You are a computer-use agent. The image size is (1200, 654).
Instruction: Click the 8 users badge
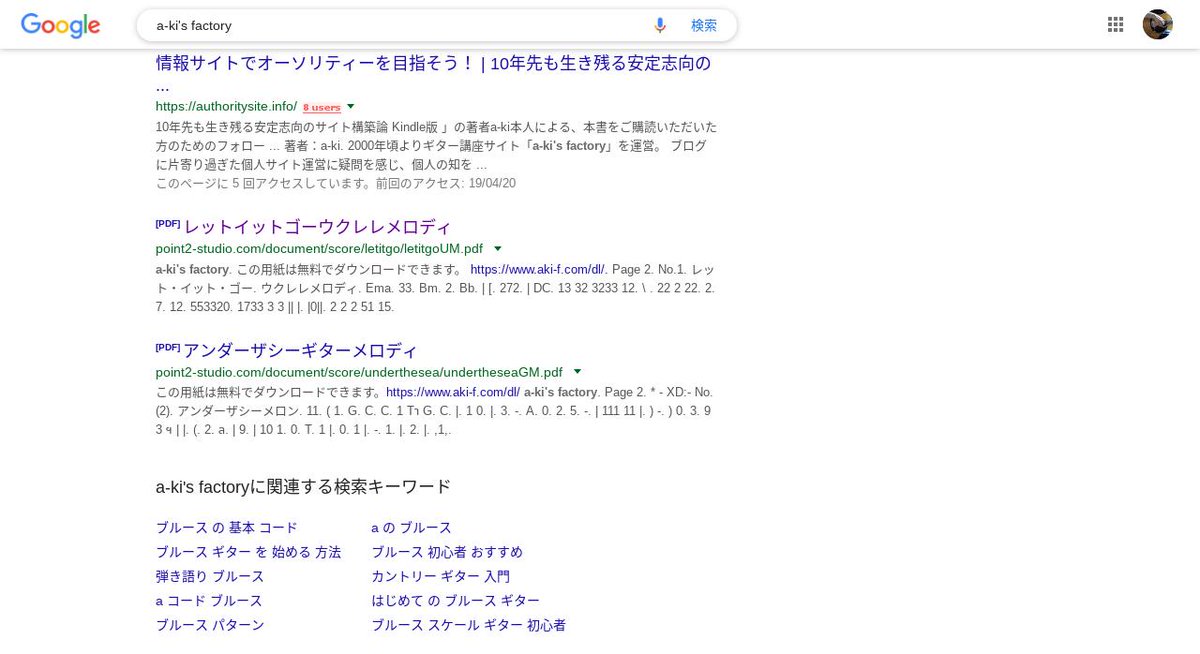tap(322, 107)
